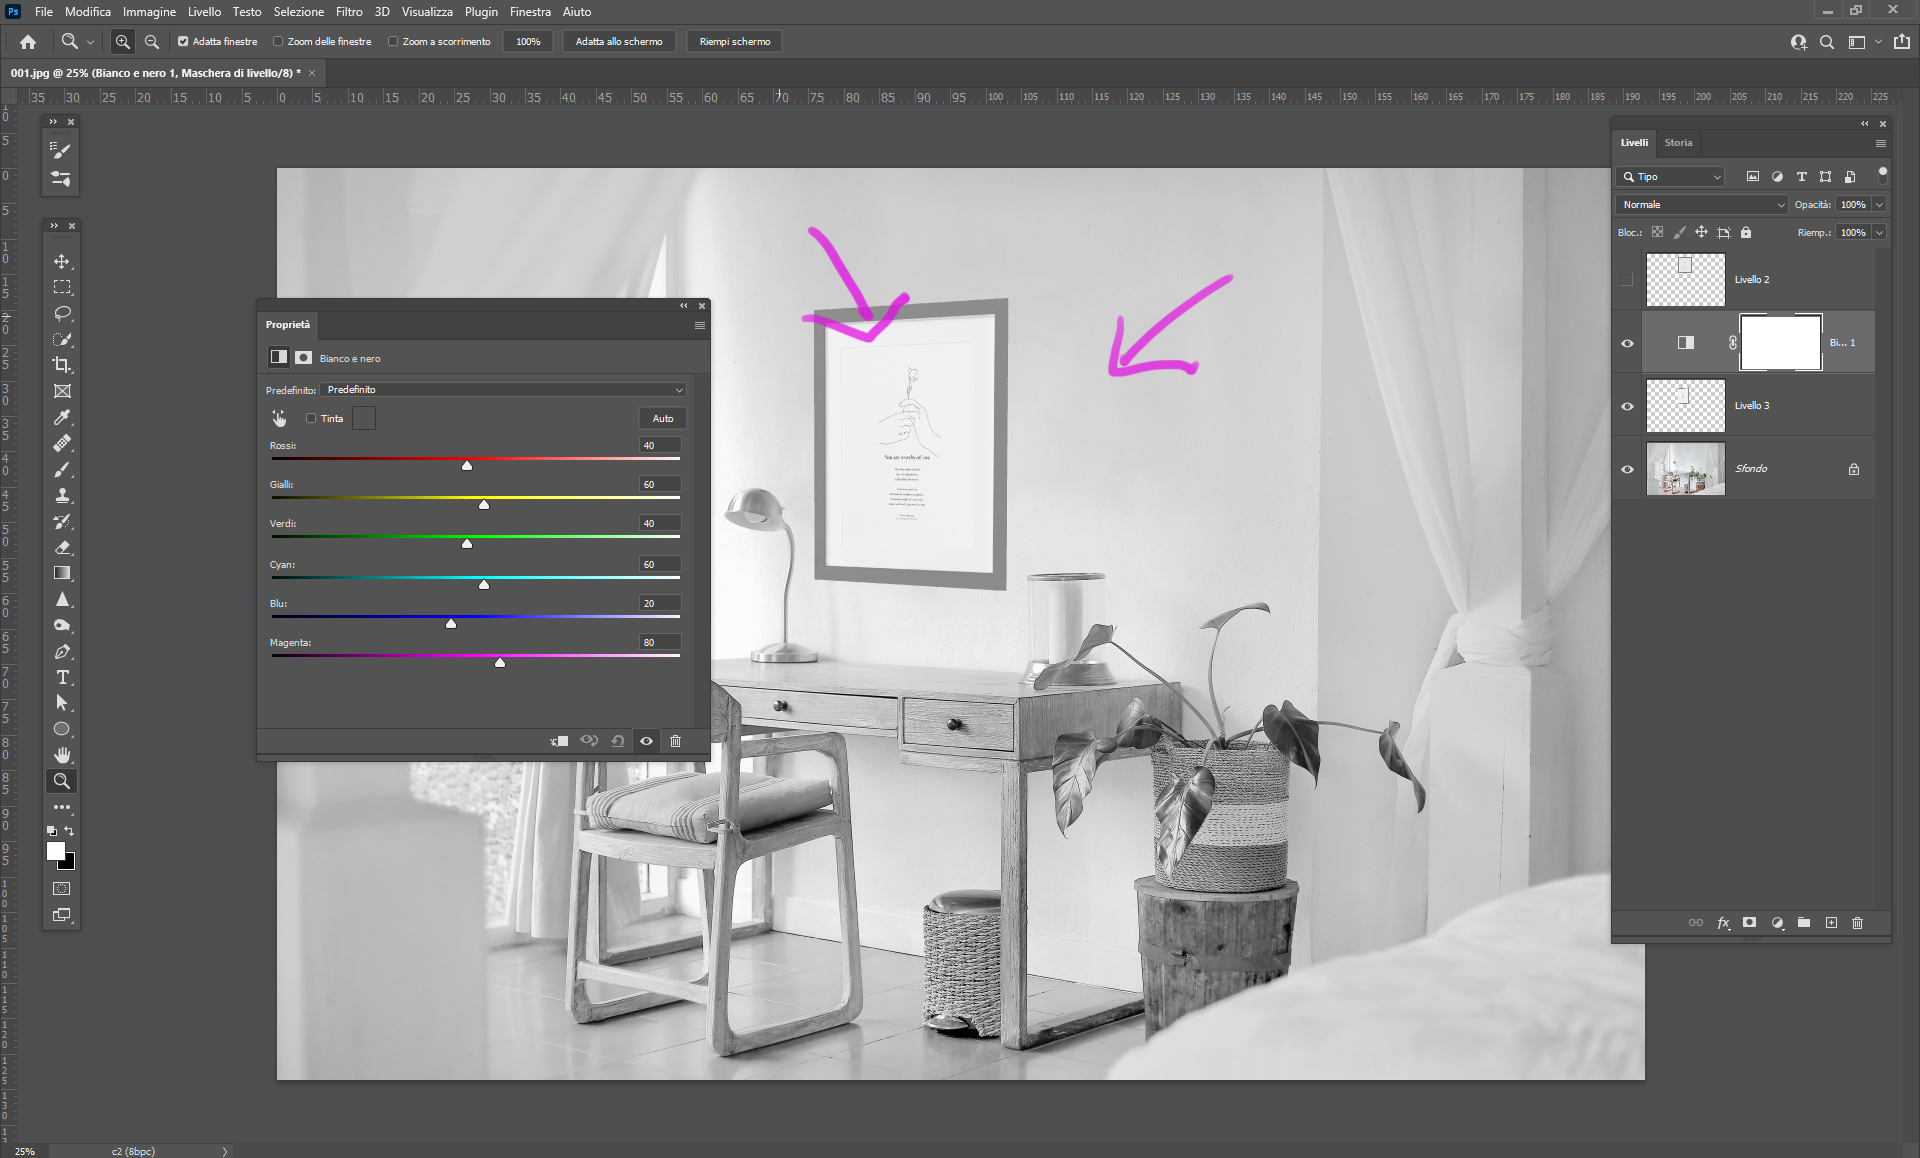Click the Move tool

click(x=62, y=261)
